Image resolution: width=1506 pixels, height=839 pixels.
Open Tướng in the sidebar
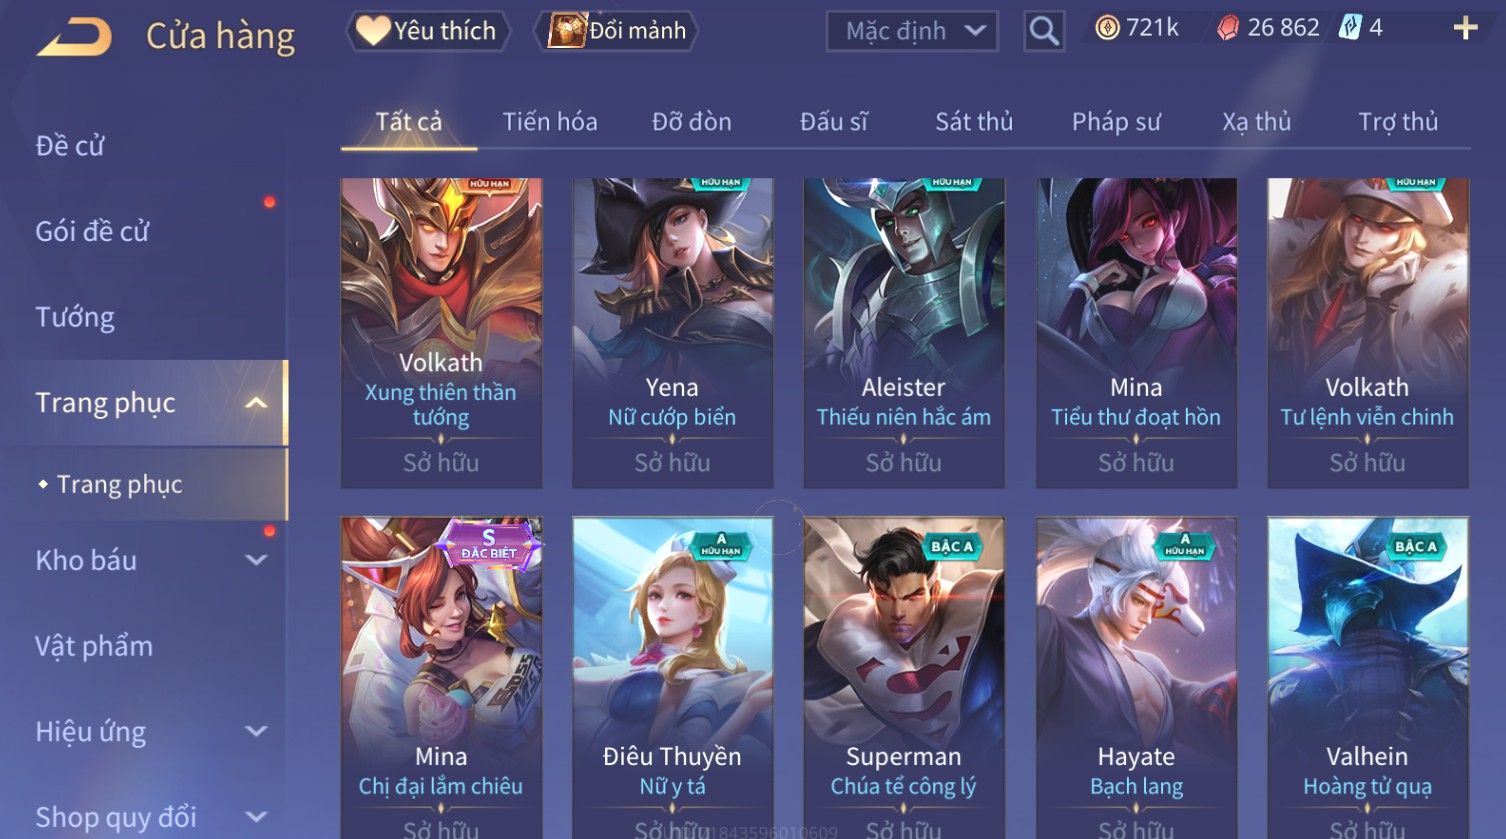tap(75, 318)
